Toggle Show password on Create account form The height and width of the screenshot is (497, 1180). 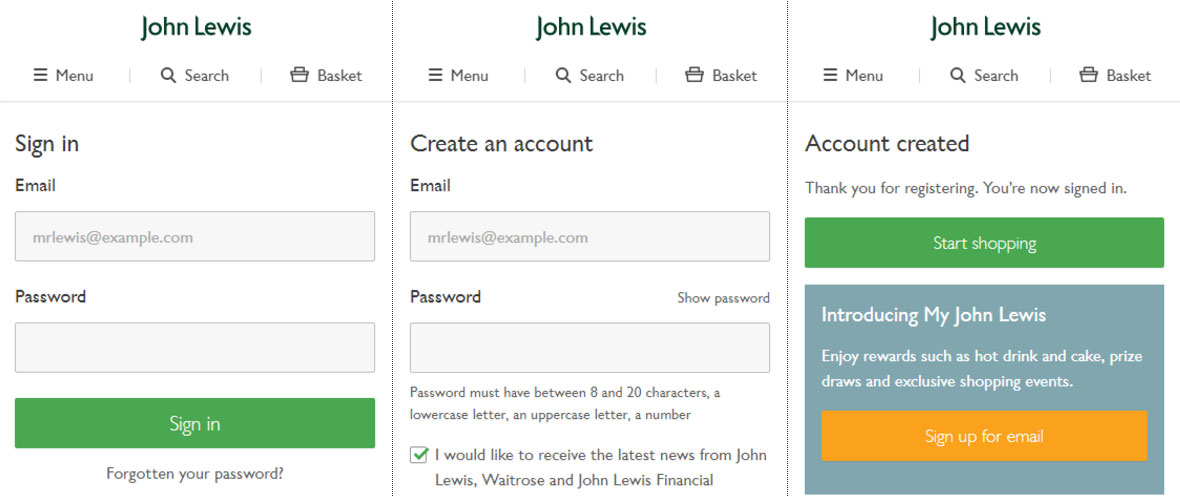tap(723, 298)
